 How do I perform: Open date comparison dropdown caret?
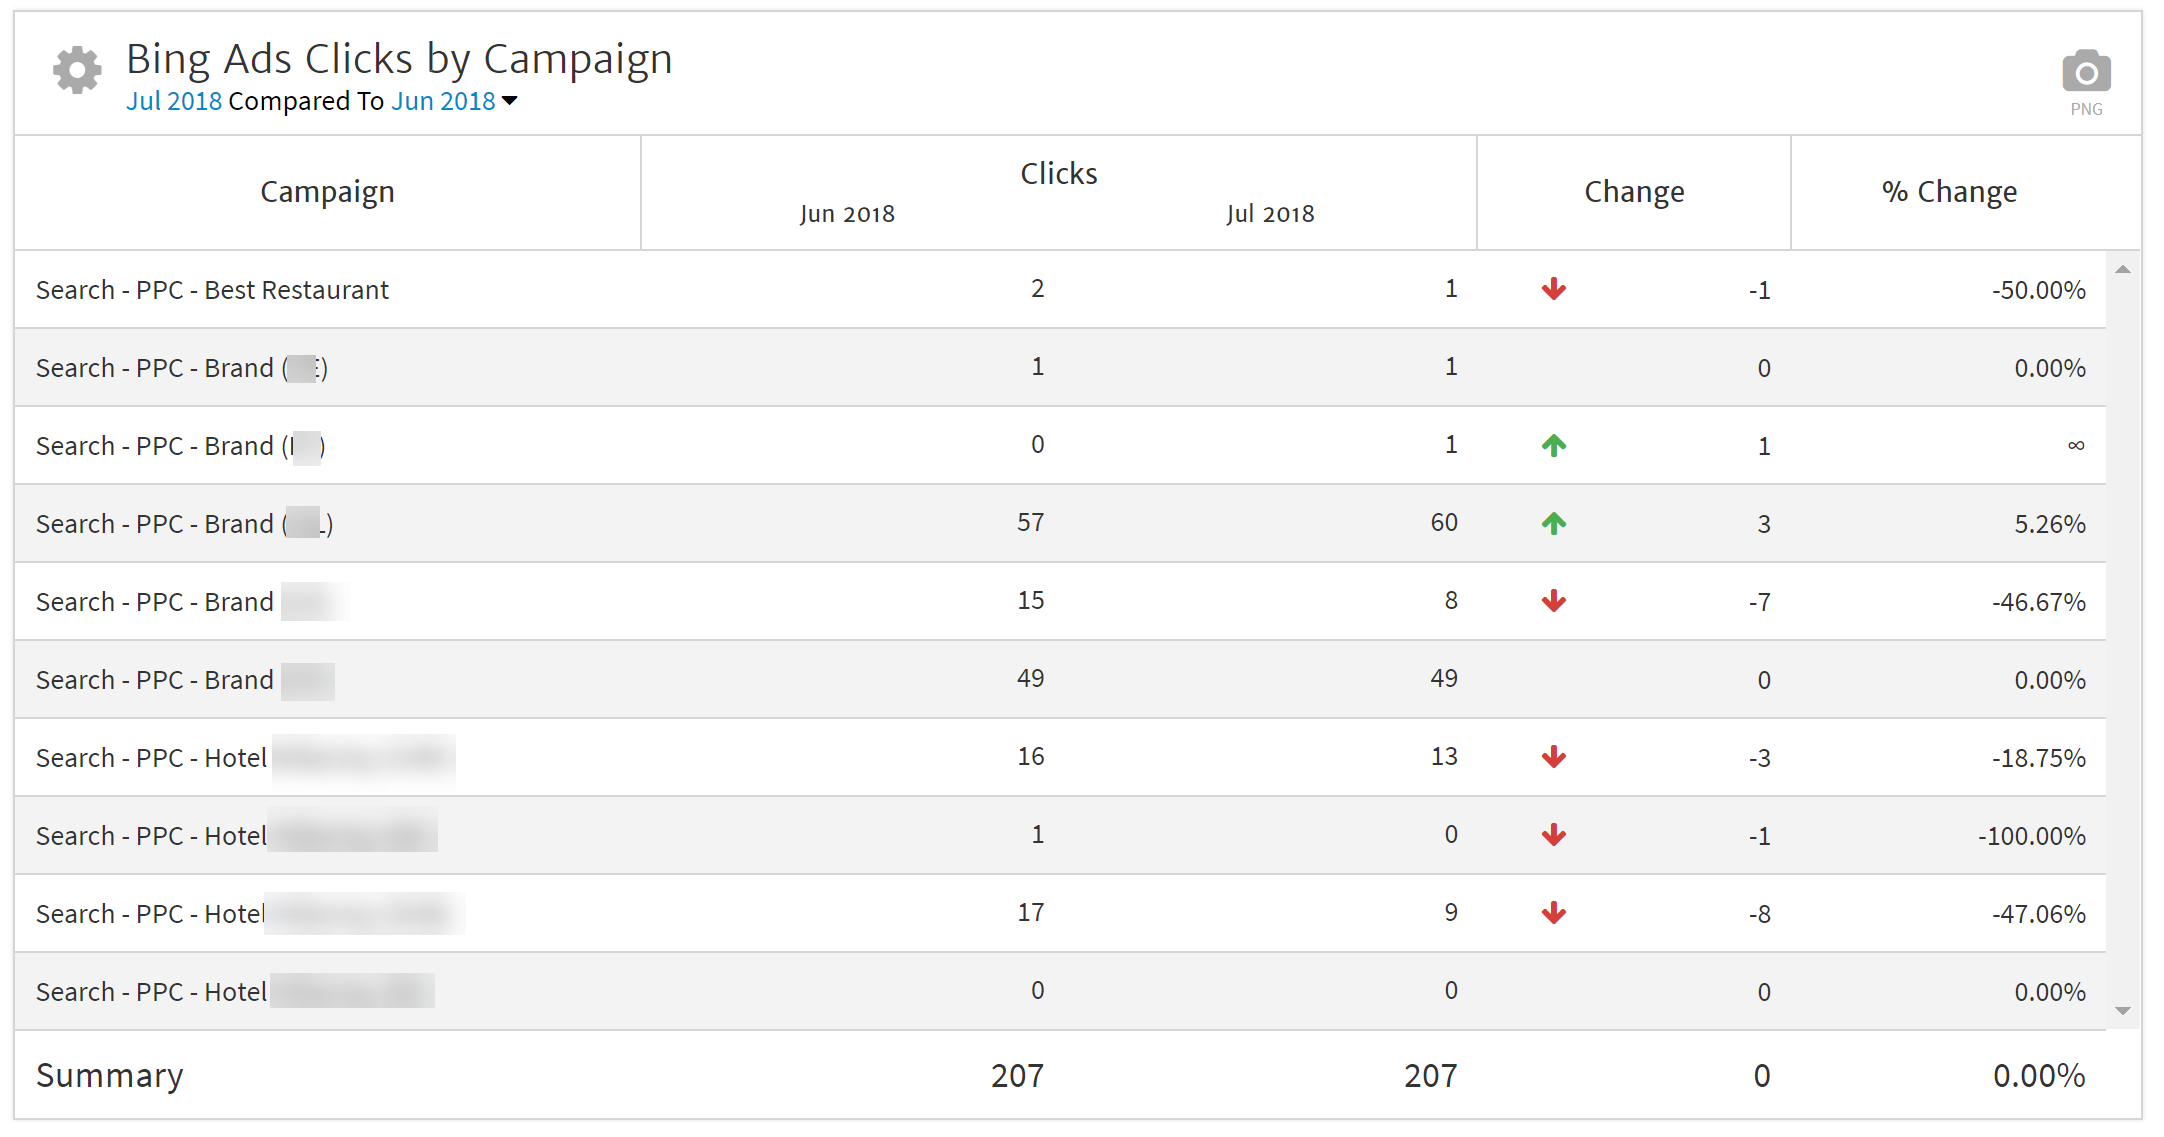510,101
